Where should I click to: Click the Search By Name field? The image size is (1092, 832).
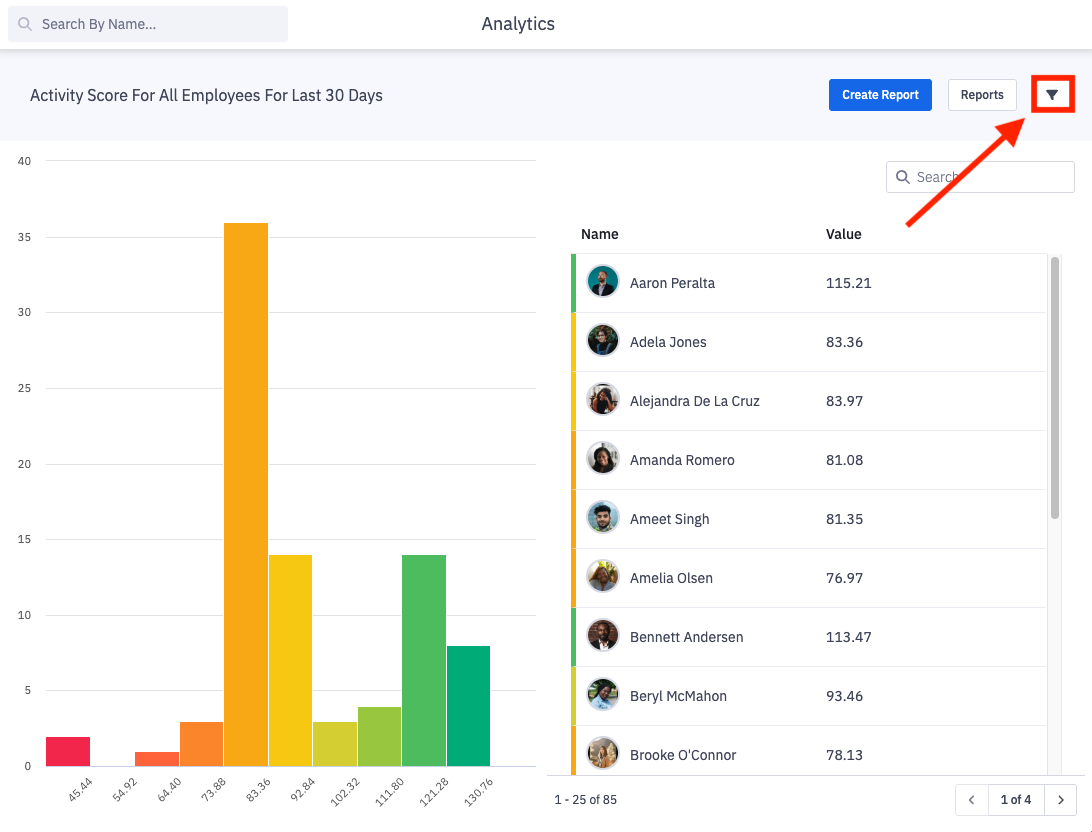(148, 24)
